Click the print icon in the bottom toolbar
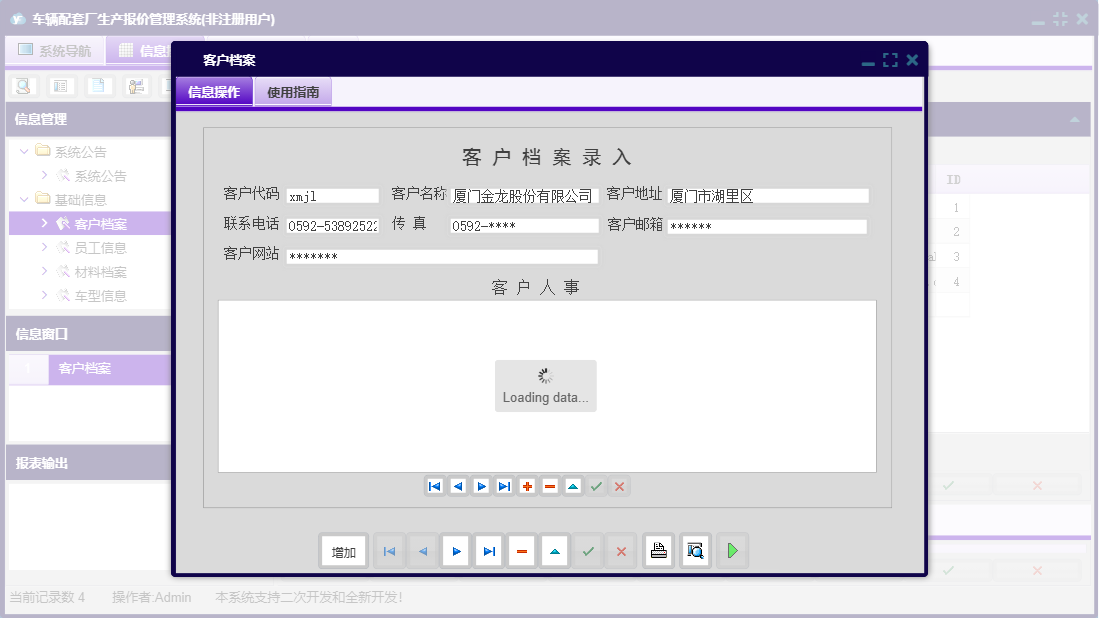The width and height of the screenshot is (1099, 618). (658, 550)
